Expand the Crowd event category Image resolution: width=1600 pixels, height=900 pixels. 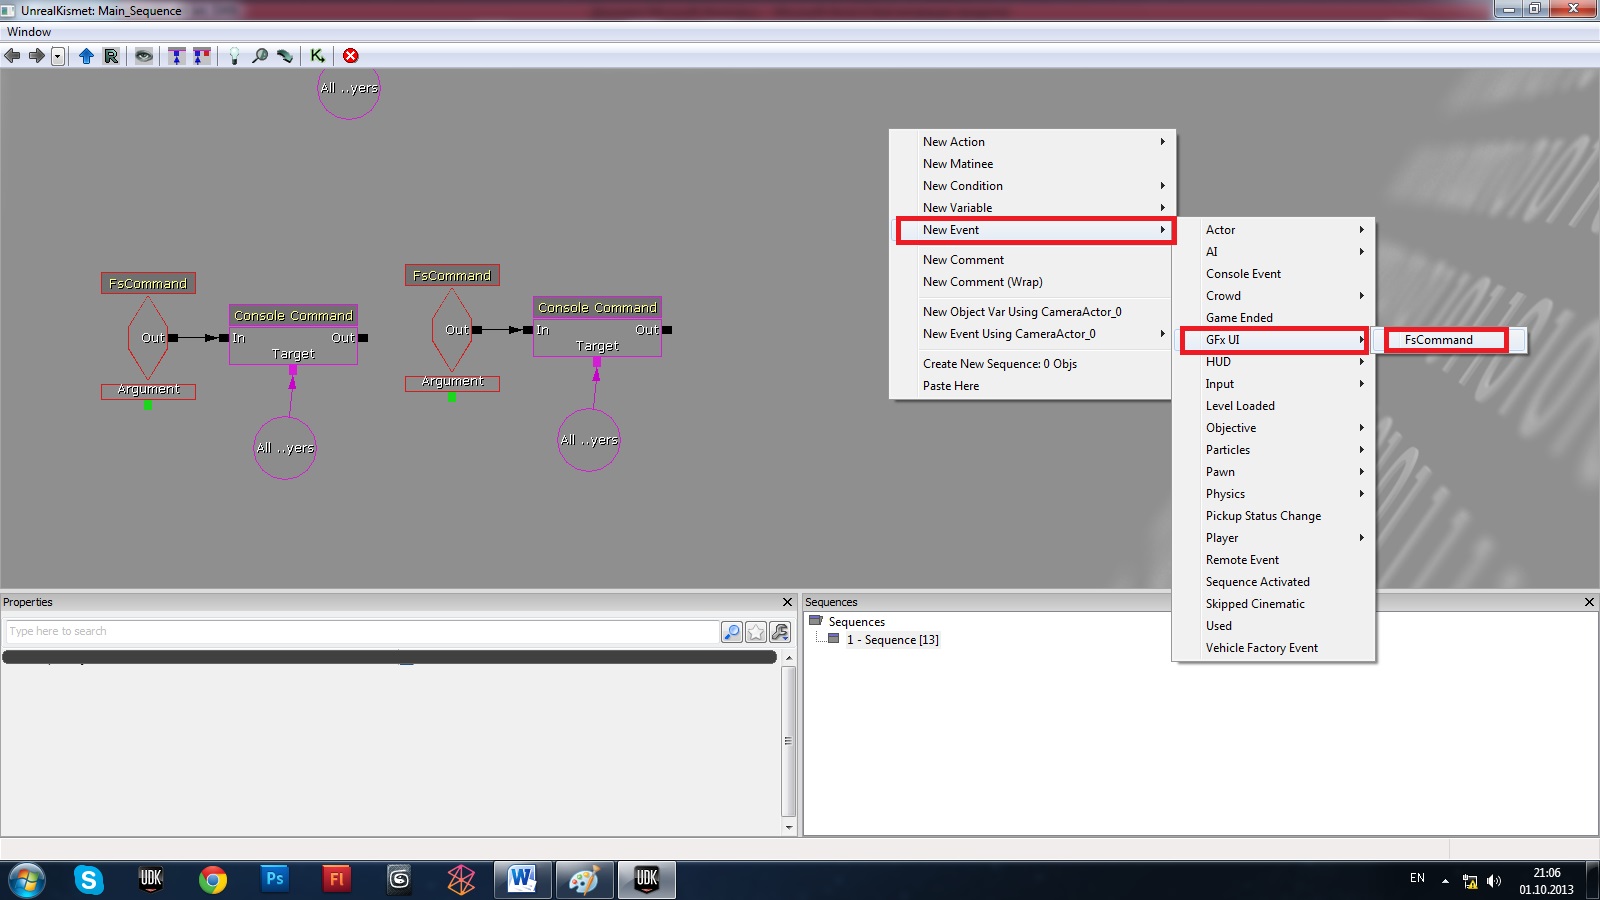click(1274, 296)
